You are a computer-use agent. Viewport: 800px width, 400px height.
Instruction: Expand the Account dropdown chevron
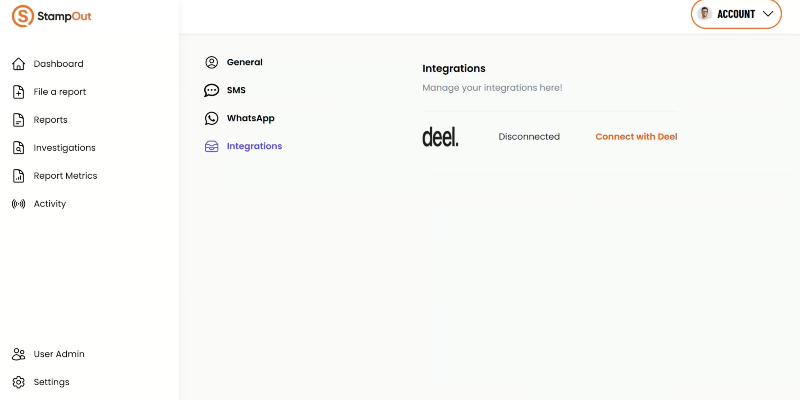(x=768, y=14)
